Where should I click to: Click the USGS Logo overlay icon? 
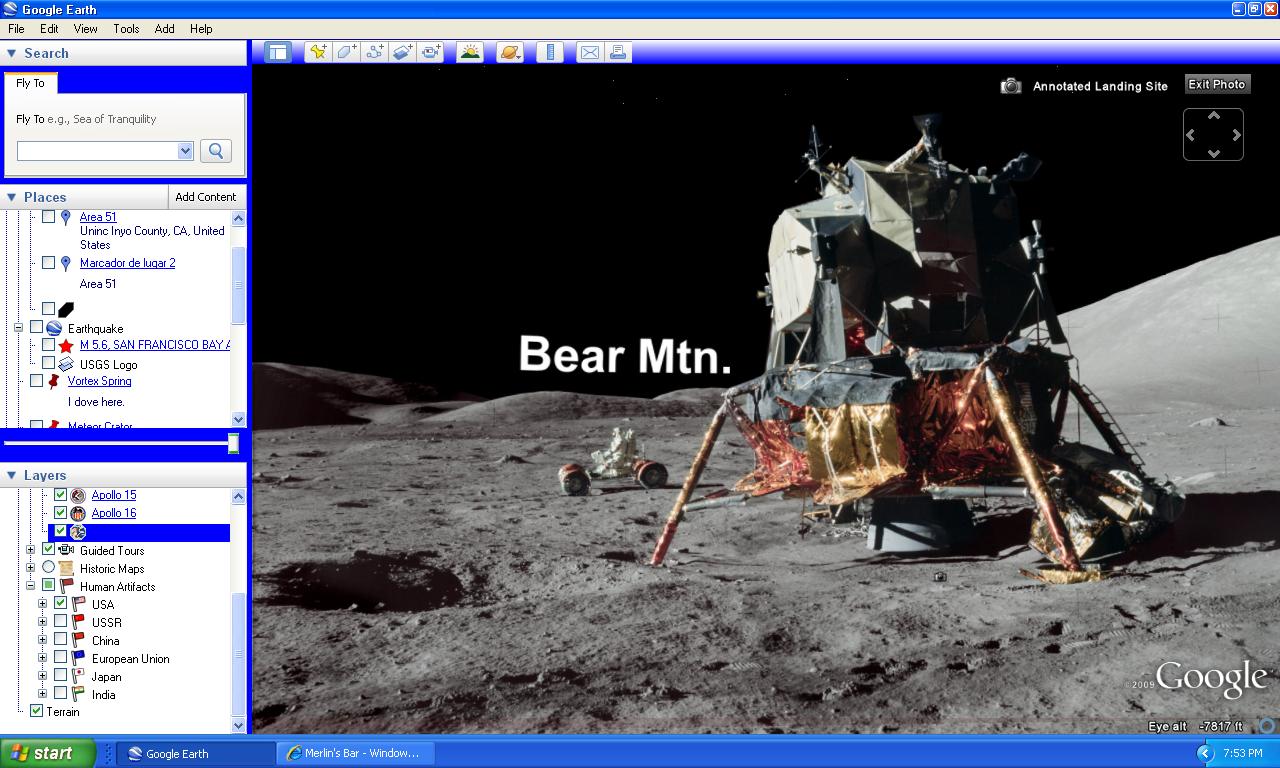point(66,365)
